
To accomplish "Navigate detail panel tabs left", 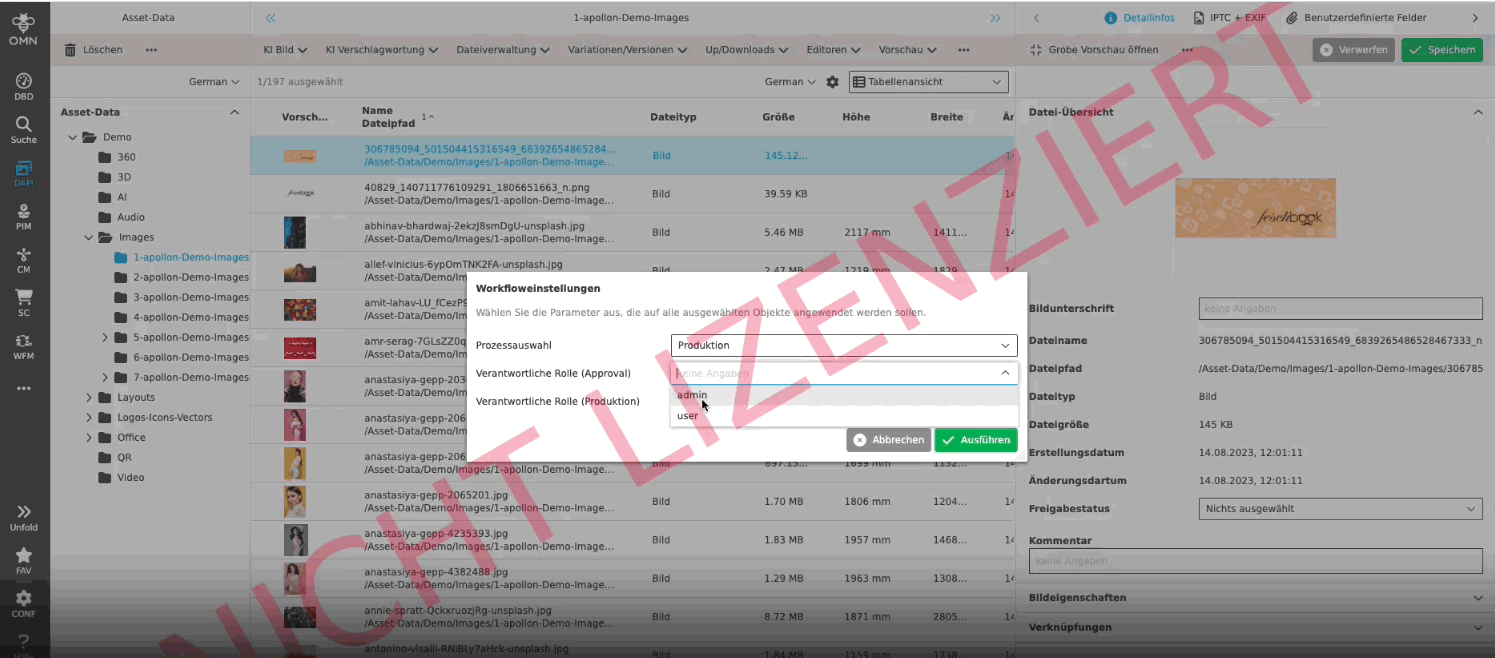I will click(x=1036, y=17).
